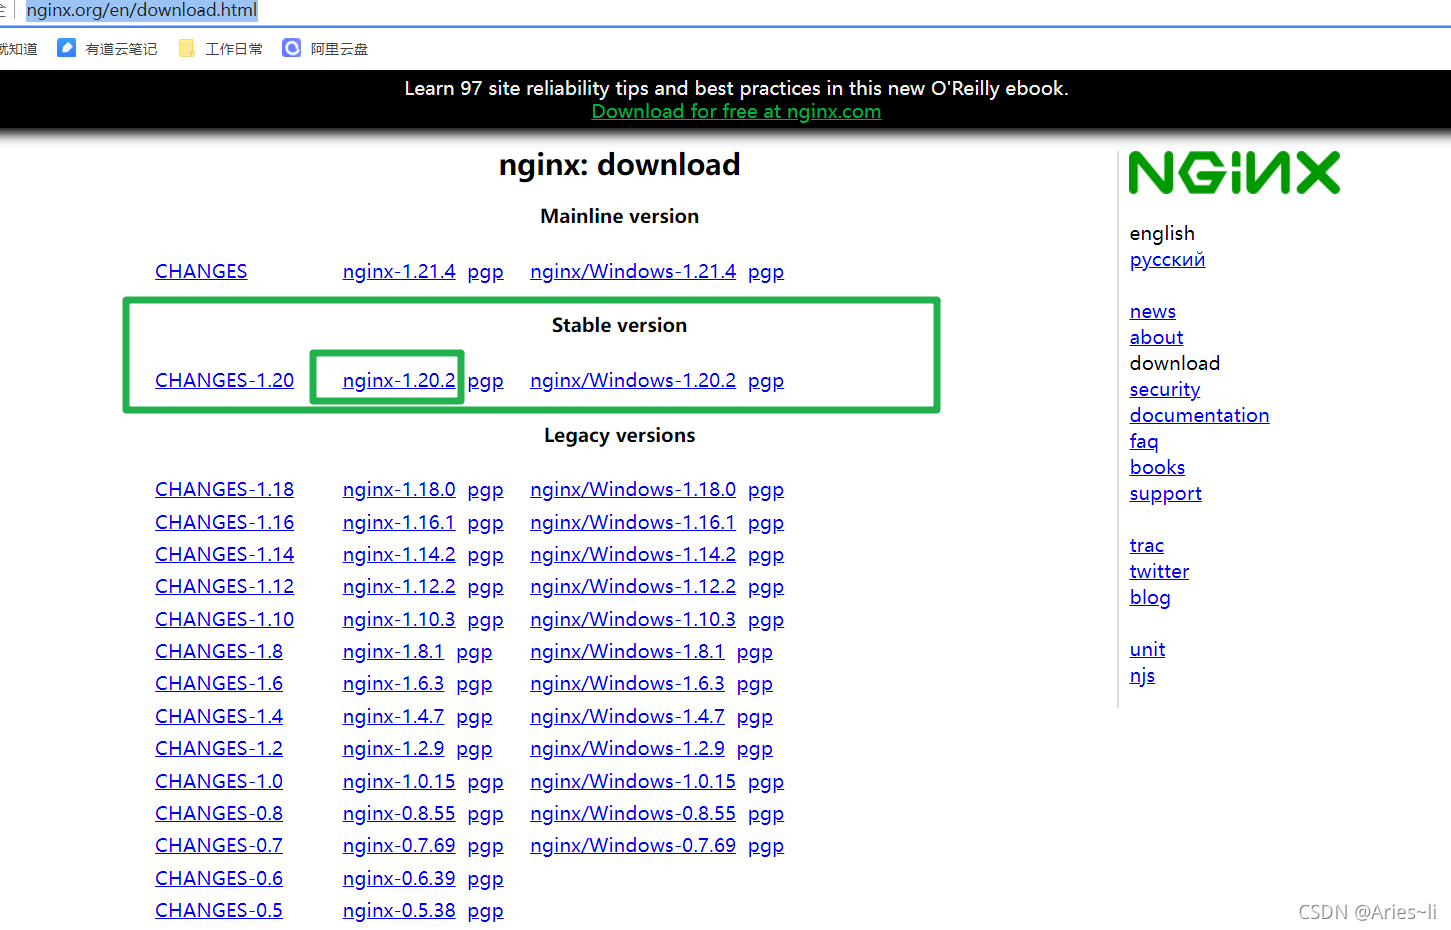
Task: Download nginx/Windows-1.20.2
Action: click(x=633, y=380)
